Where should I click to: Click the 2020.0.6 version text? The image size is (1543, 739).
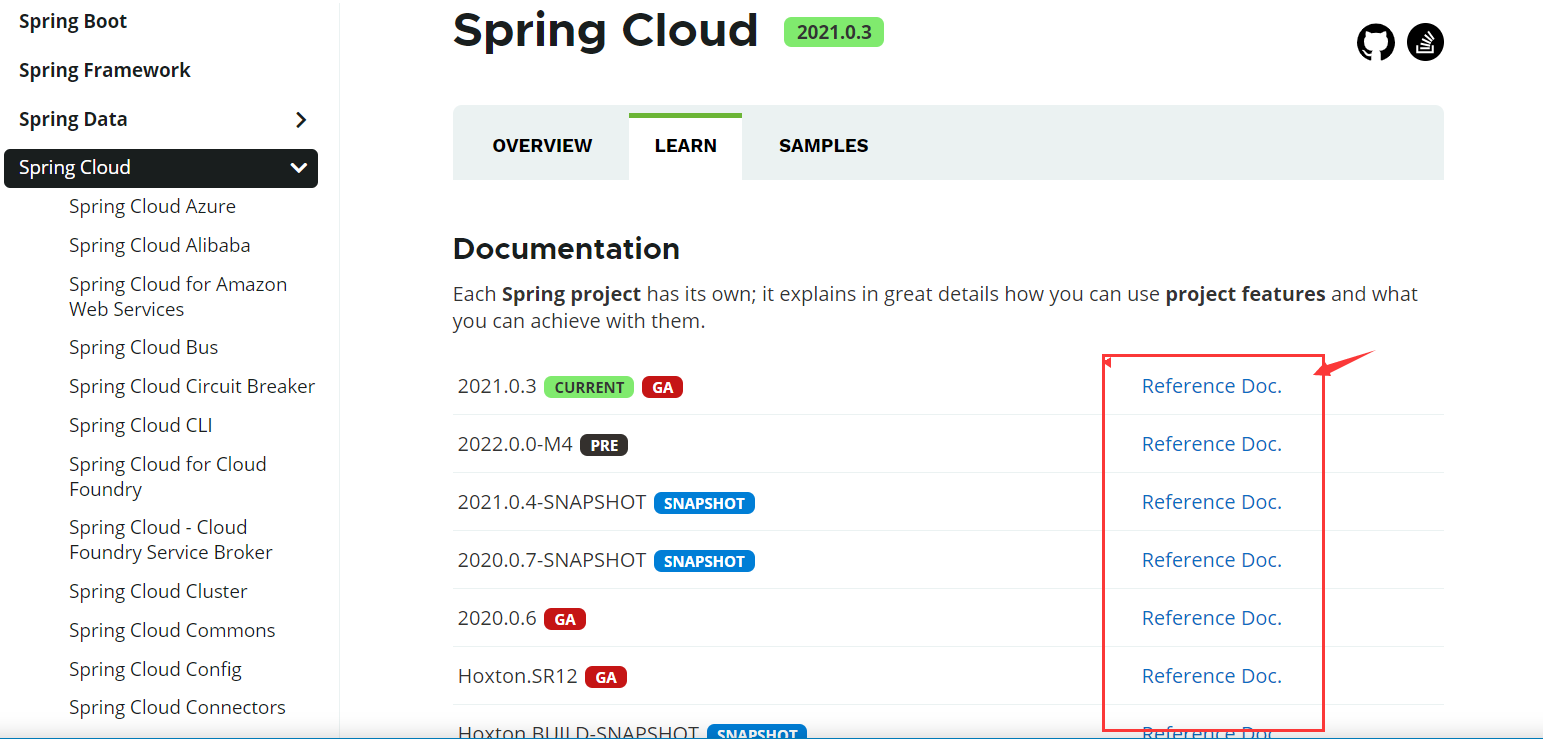497,618
